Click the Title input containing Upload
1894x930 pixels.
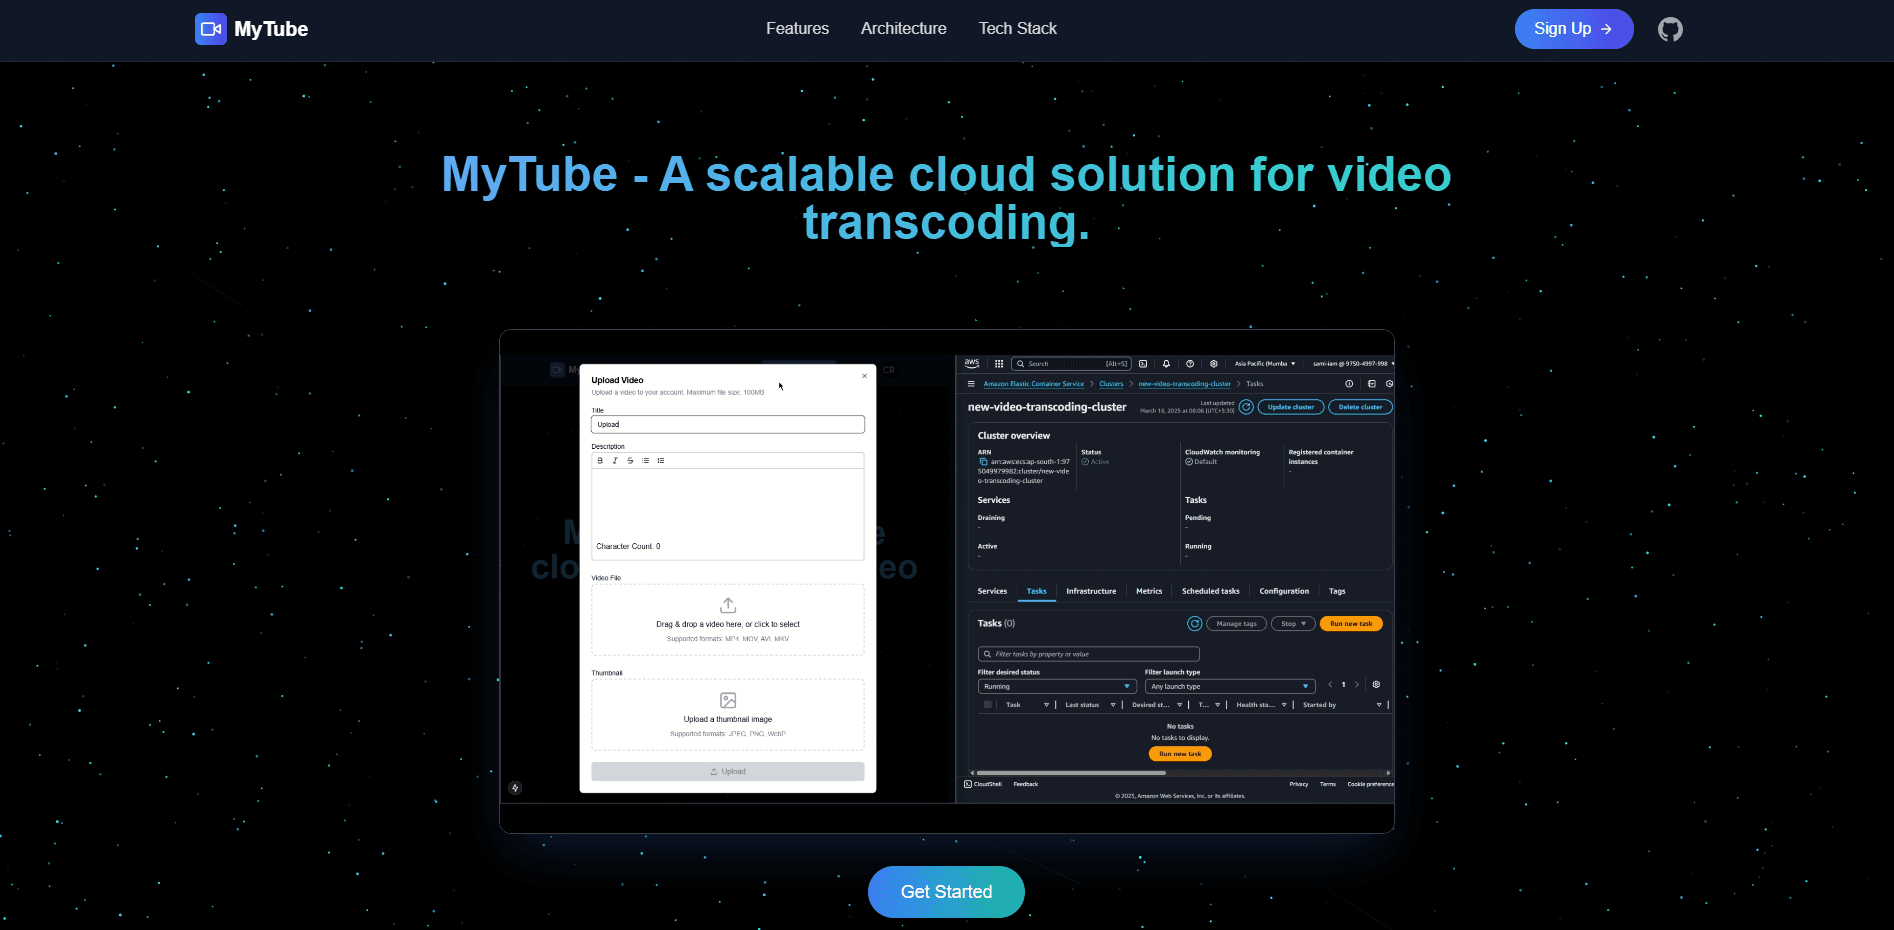coord(728,424)
